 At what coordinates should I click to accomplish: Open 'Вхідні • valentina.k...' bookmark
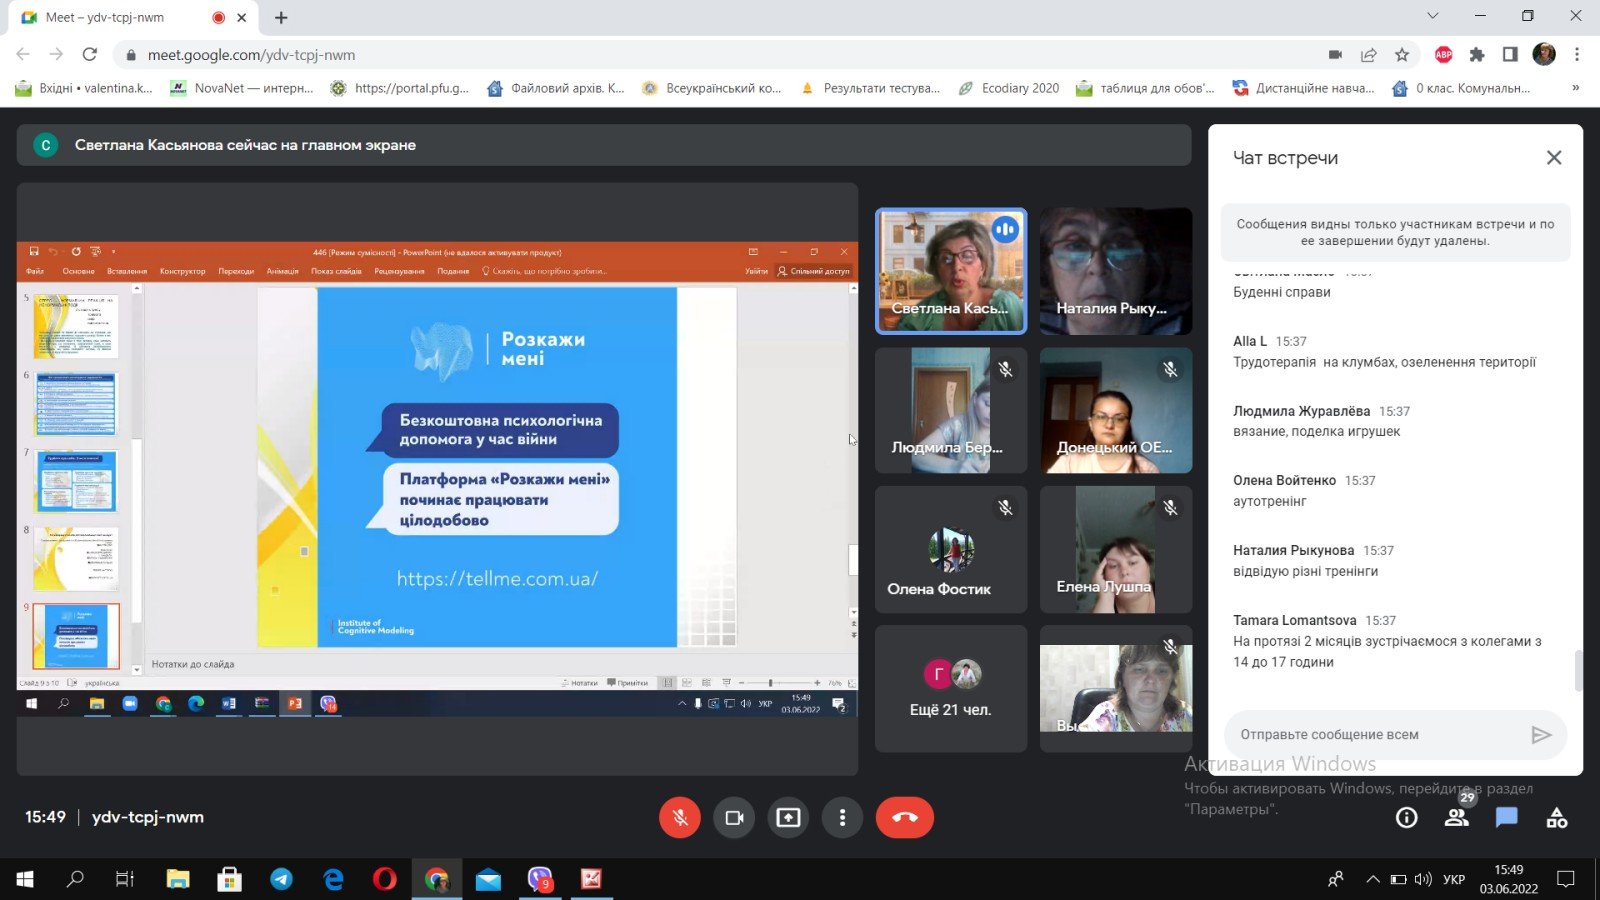coord(85,88)
